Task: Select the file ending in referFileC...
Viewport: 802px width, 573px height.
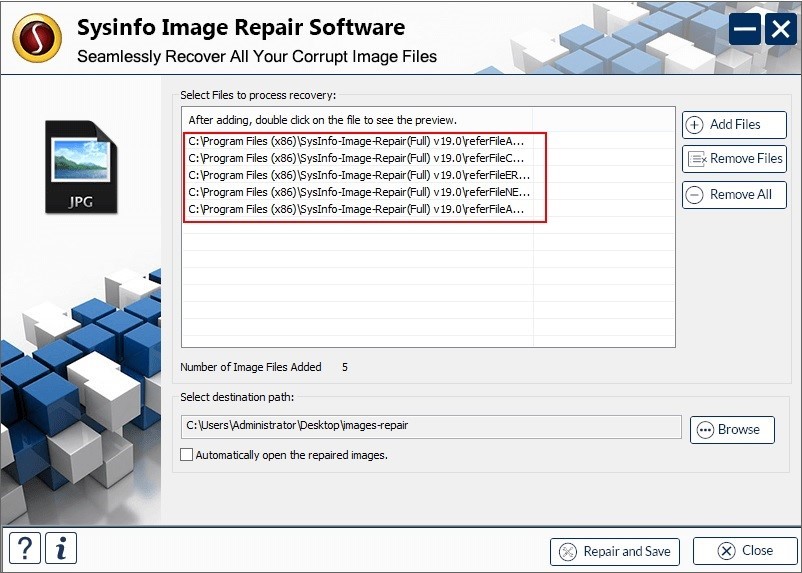Action: 357,158
